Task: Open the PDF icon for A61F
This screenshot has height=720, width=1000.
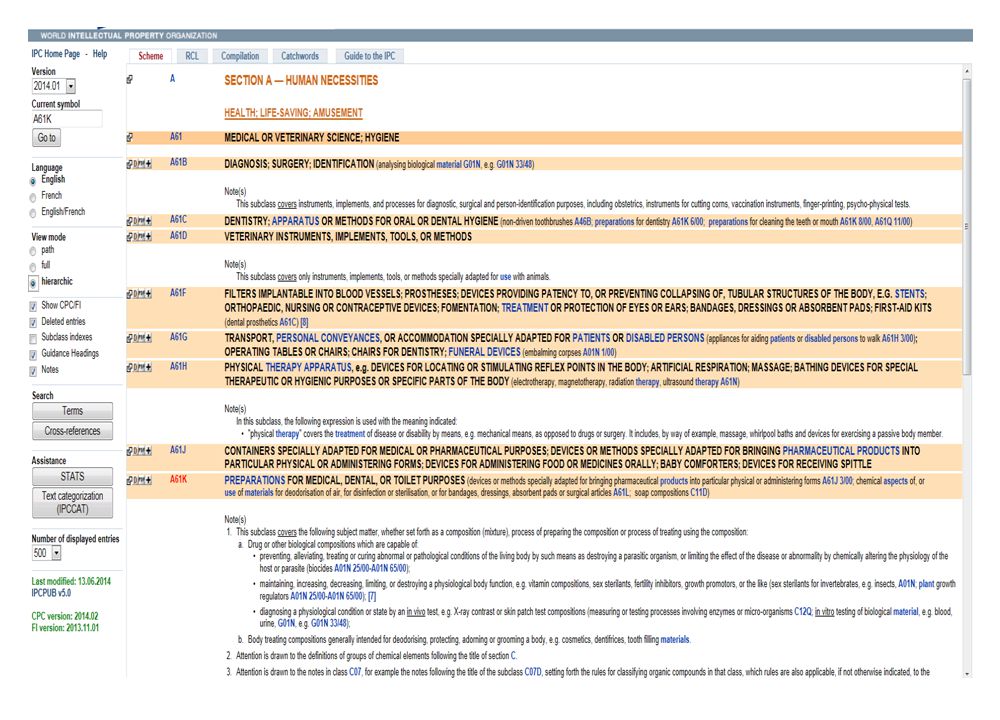Action: tap(142, 294)
